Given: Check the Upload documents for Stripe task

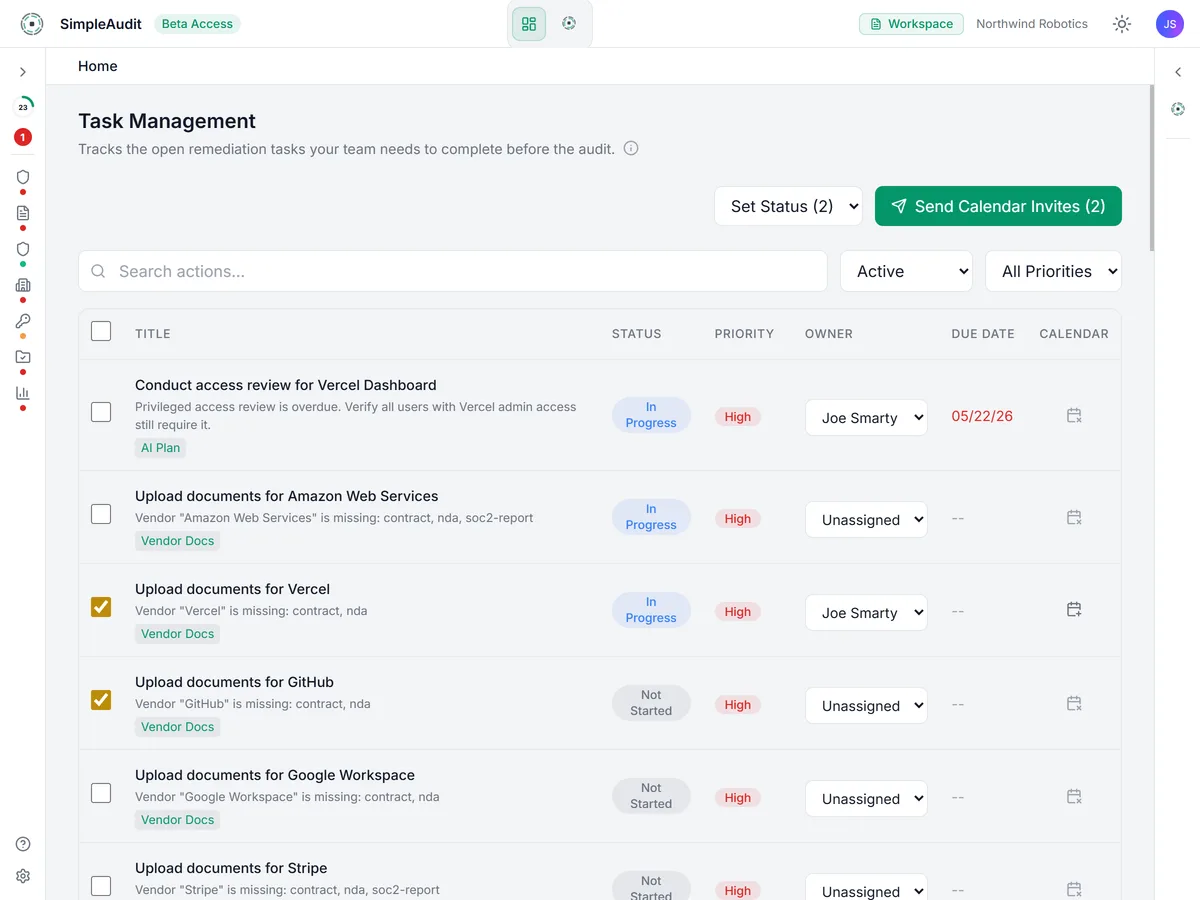Looking at the screenshot, I should click(x=101, y=886).
